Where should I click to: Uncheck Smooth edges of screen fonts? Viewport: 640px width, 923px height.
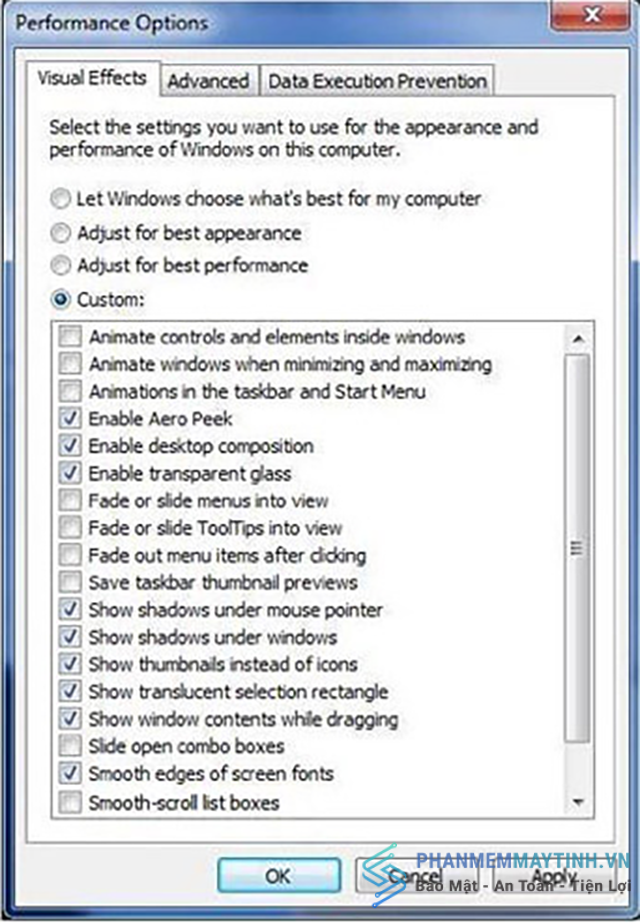[70, 773]
